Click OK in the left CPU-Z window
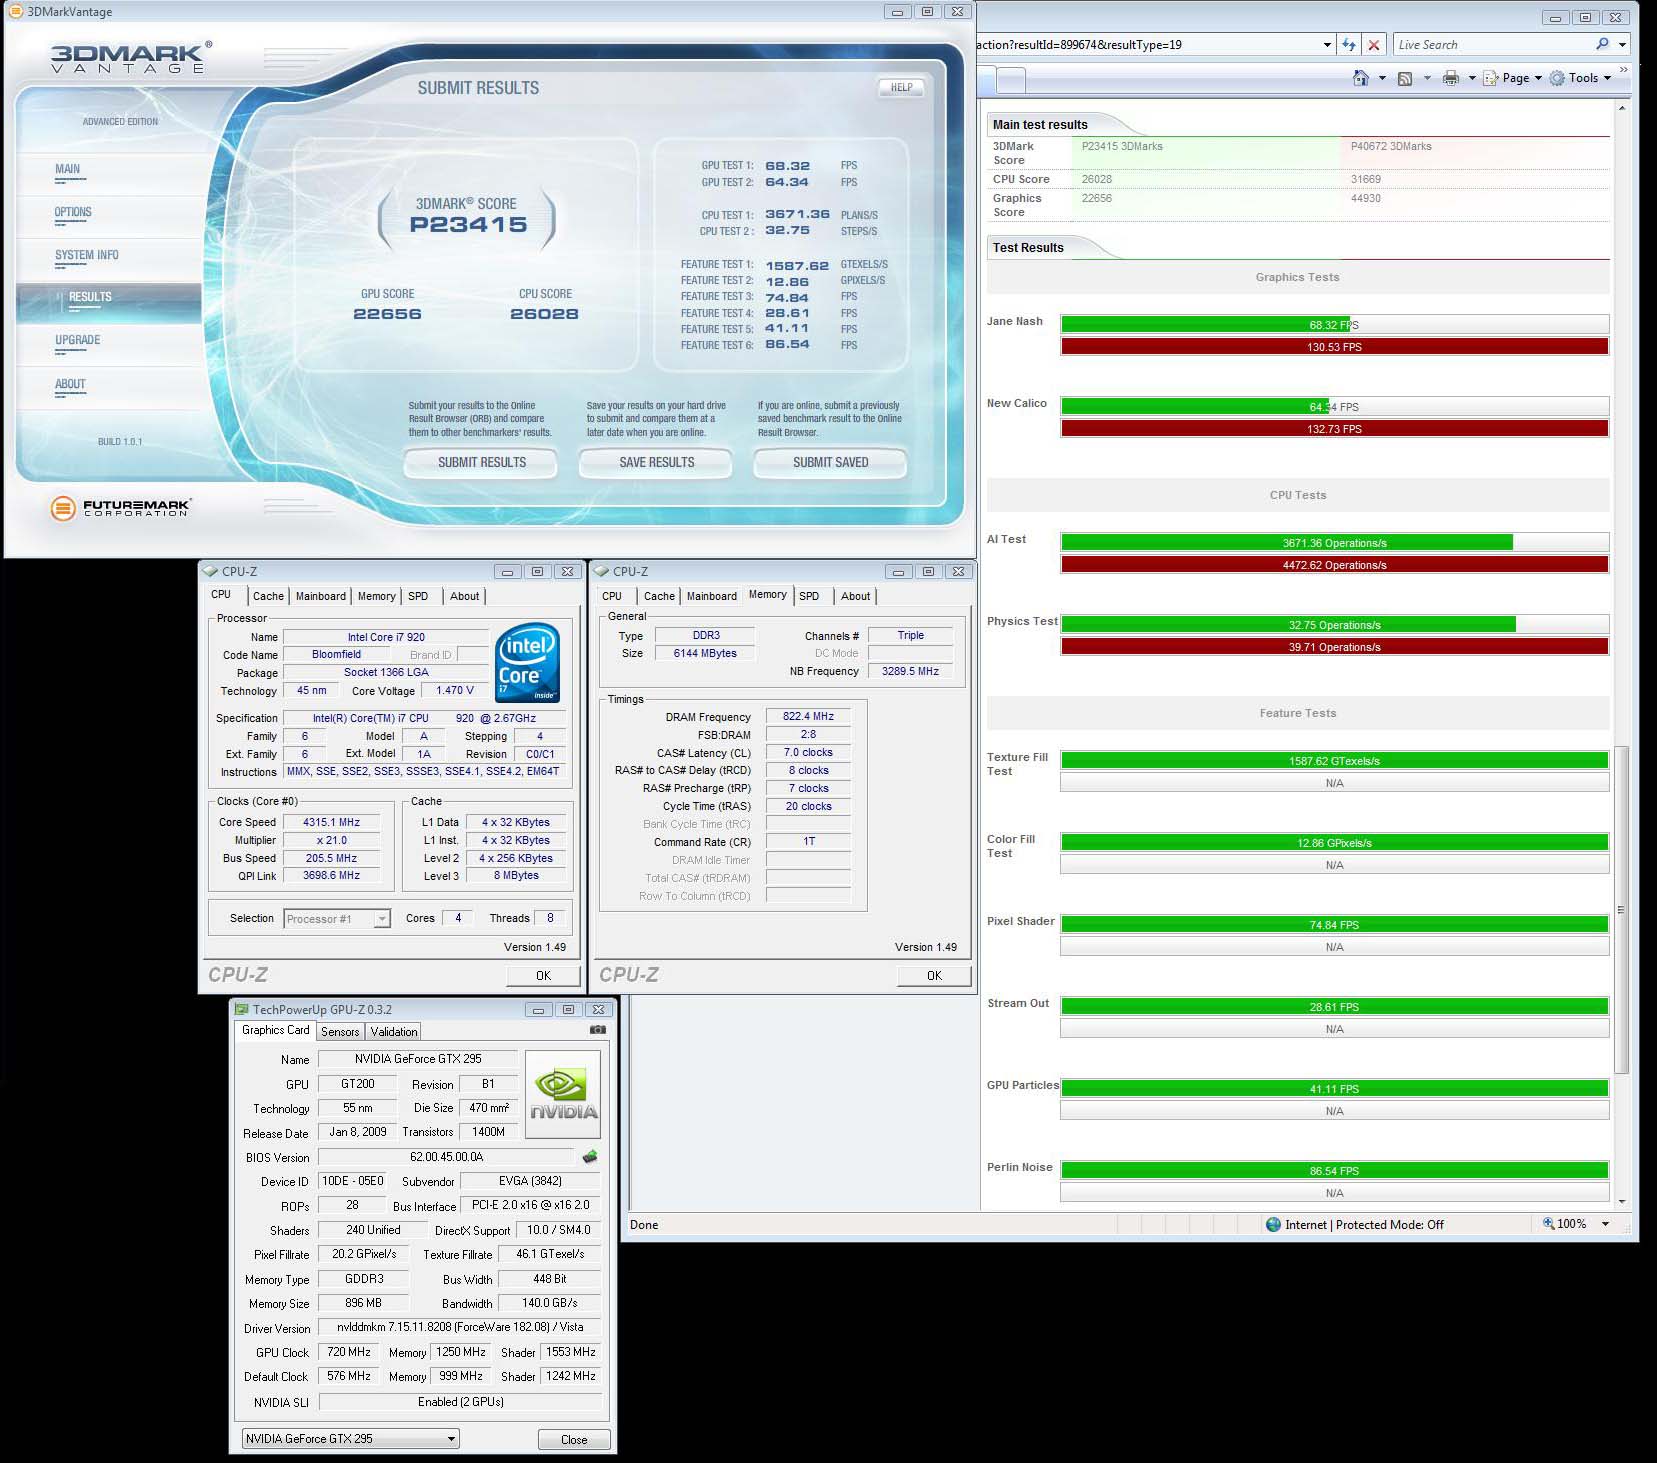The width and height of the screenshot is (1657, 1463). tap(543, 976)
